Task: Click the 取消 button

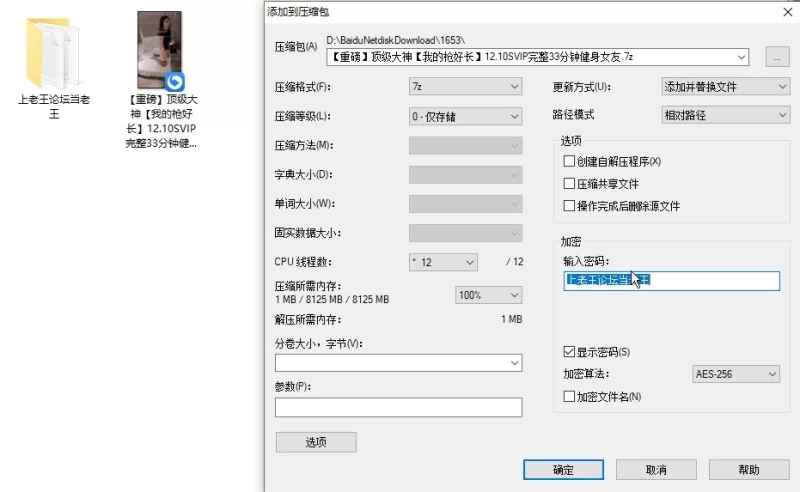Action: pyautogui.click(x=656, y=470)
